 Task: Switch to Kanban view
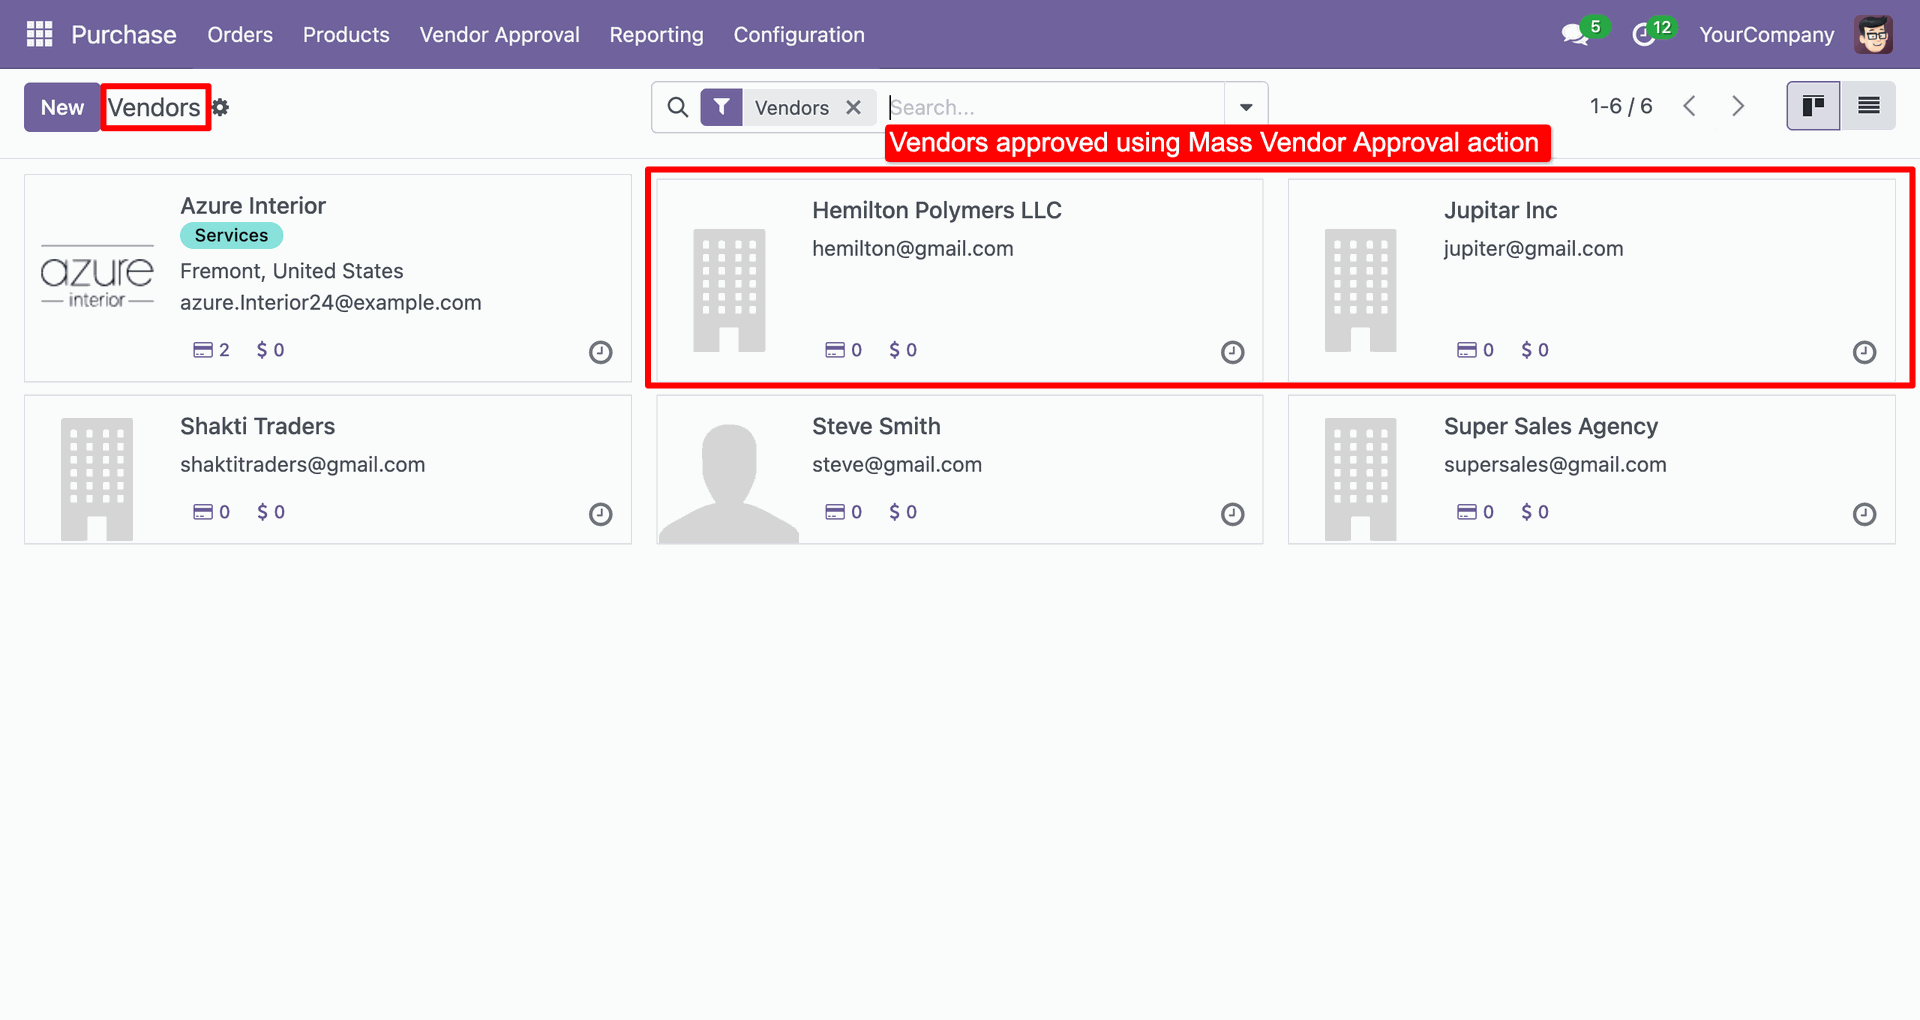(x=1813, y=106)
